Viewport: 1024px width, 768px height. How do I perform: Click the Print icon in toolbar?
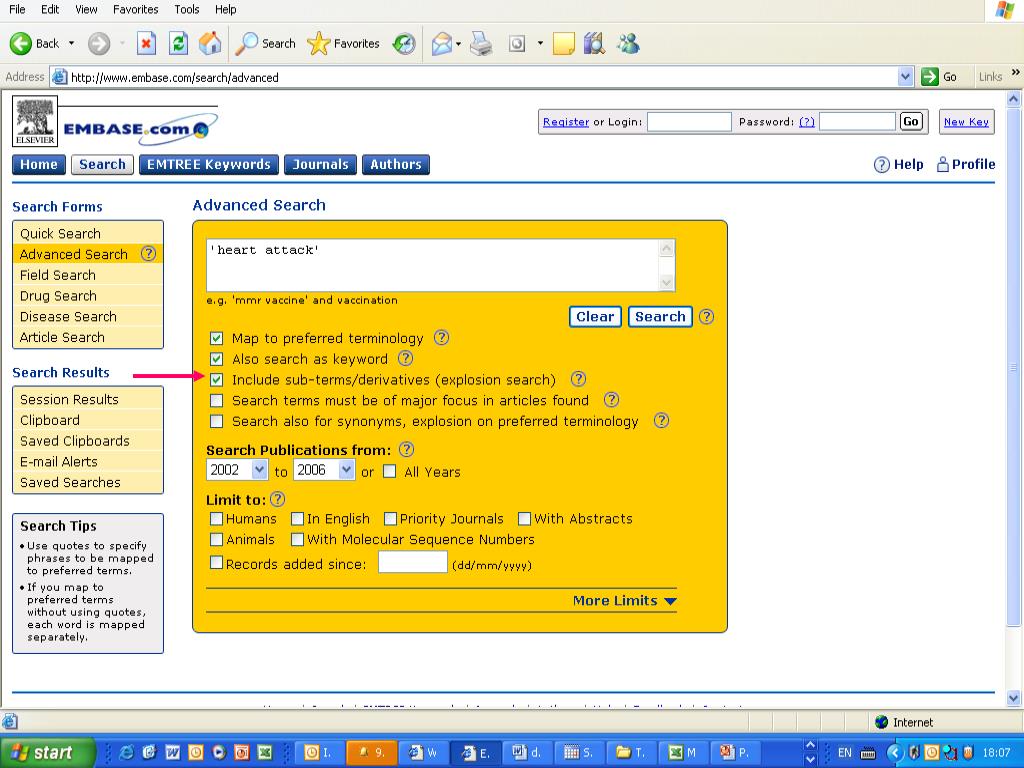(x=481, y=44)
